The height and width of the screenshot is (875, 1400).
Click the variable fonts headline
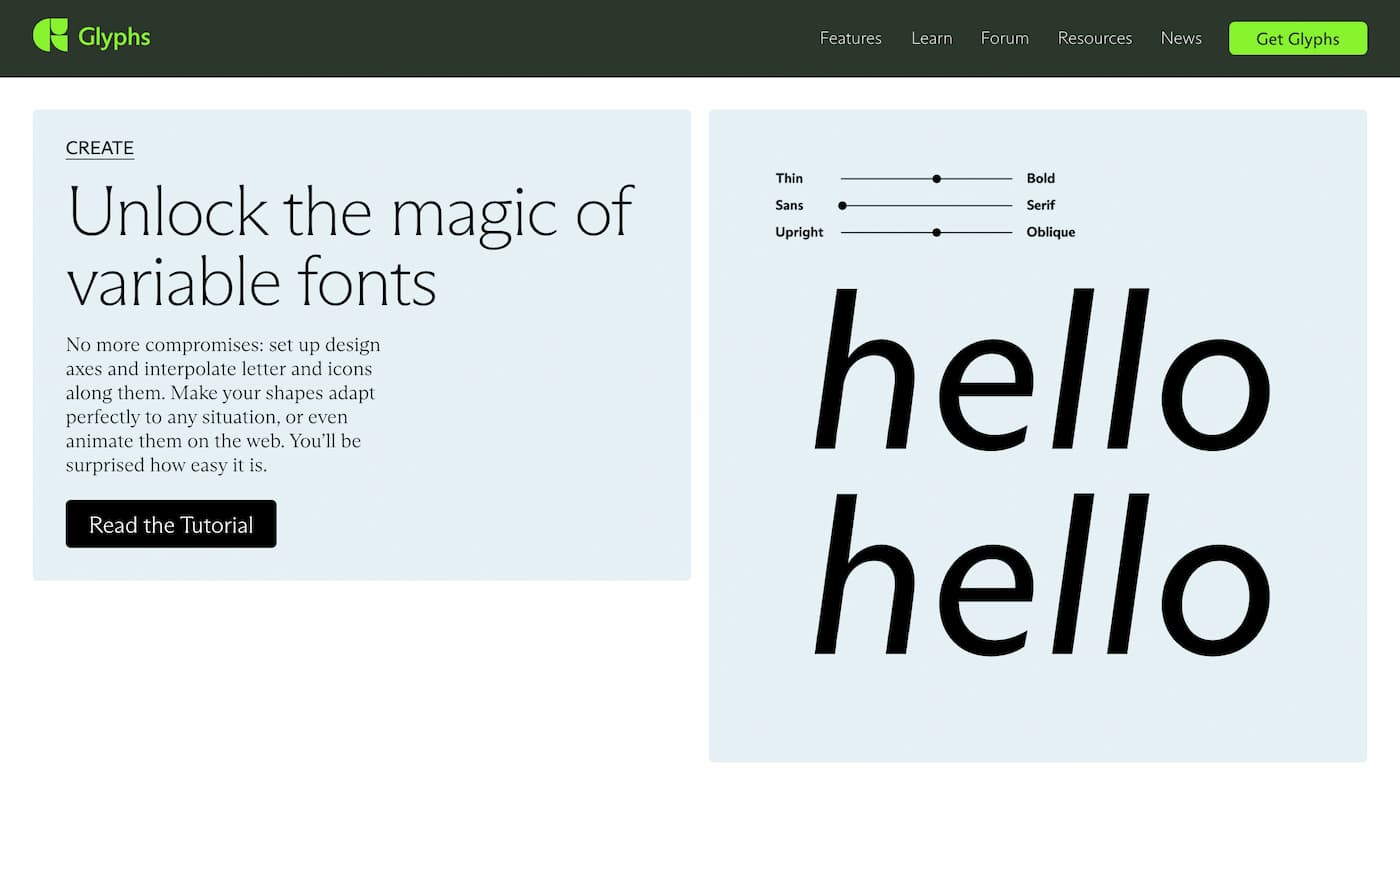coord(350,247)
